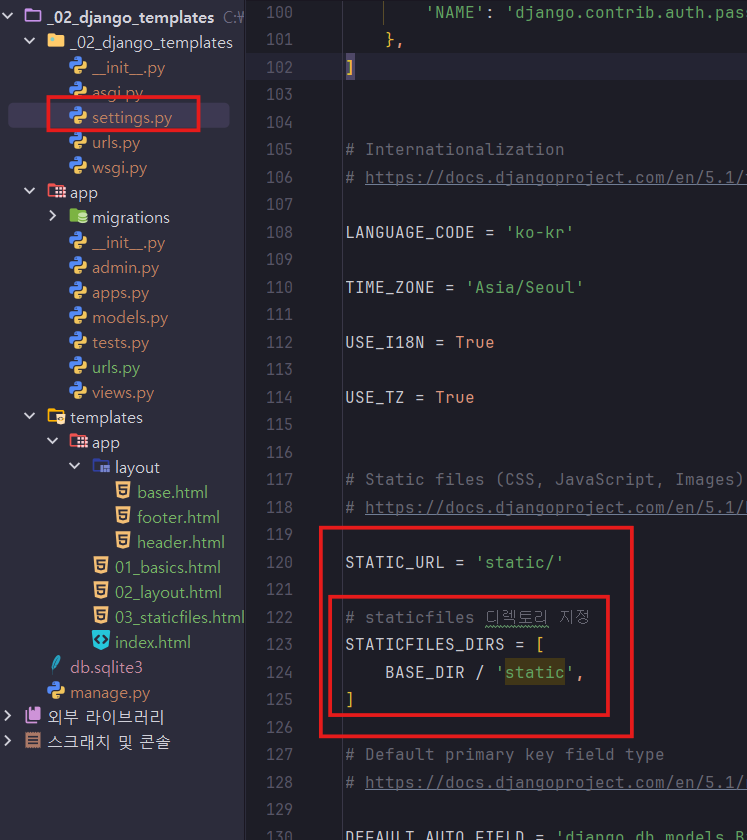Click the inner _02_django_templates folder icon
The width and height of the screenshot is (747, 840).
[x=56, y=41]
